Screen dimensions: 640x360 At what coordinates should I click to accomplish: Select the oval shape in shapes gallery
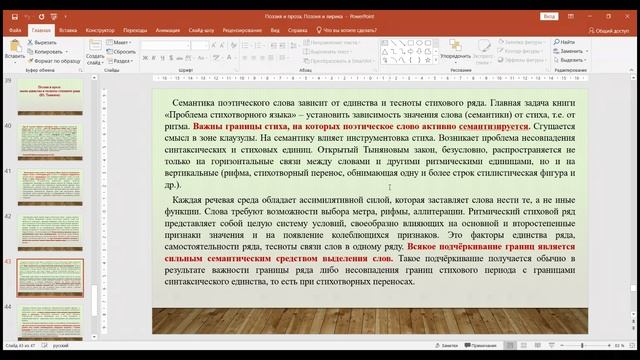pos(419,43)
